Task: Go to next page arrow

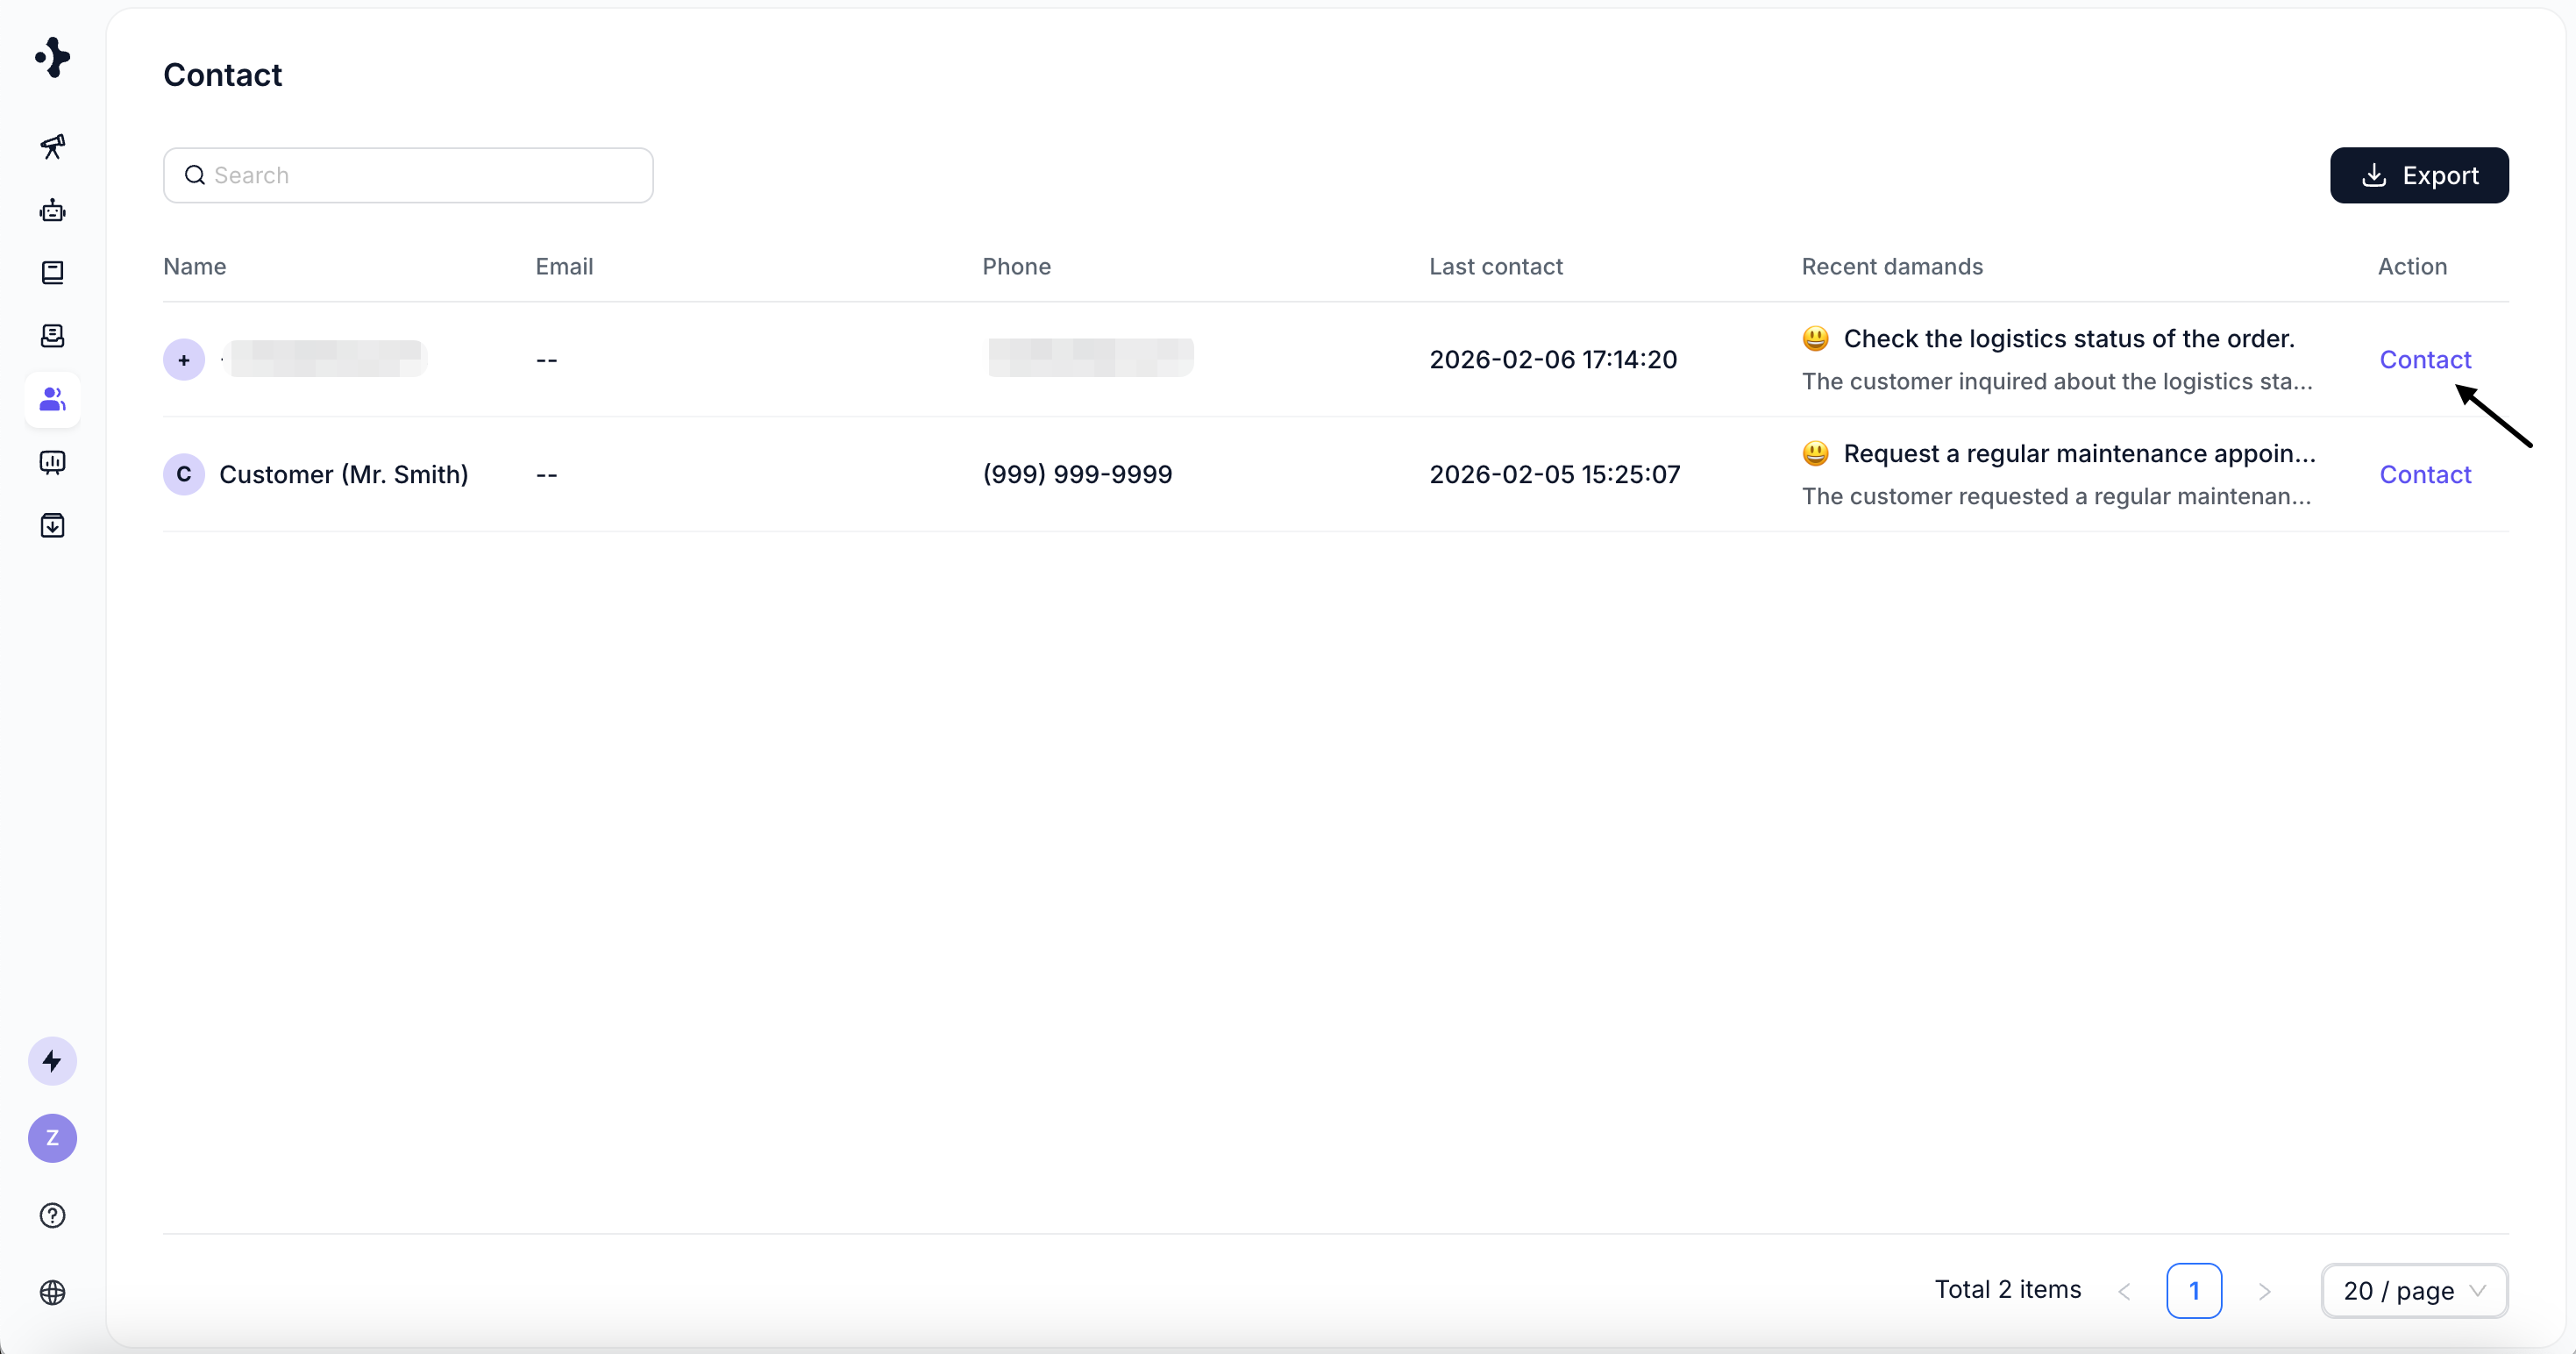Action: (x=2264, y=1291)
